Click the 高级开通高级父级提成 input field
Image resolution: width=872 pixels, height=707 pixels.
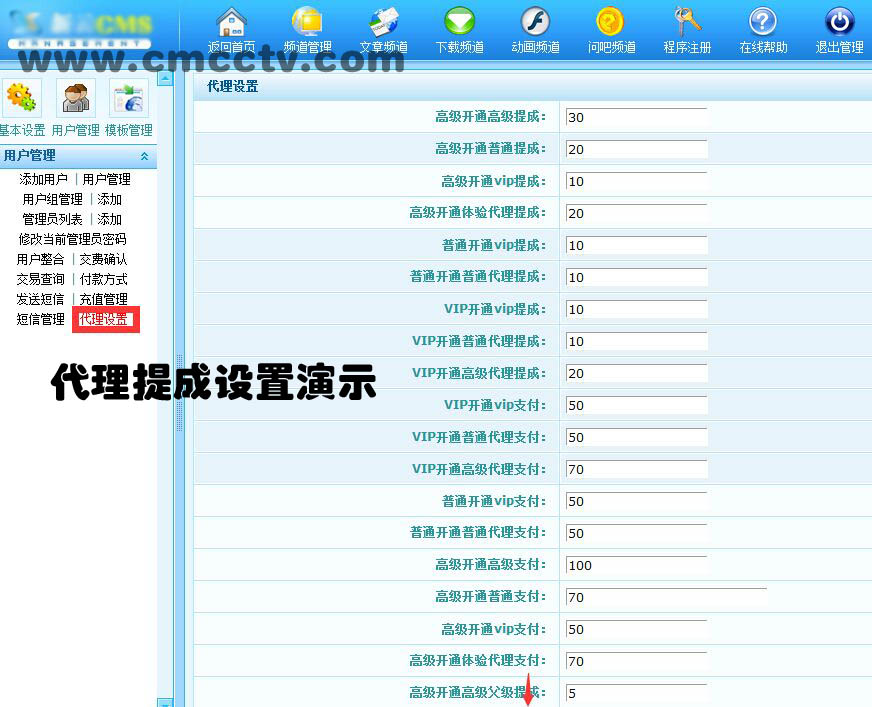tap(636, 693)
